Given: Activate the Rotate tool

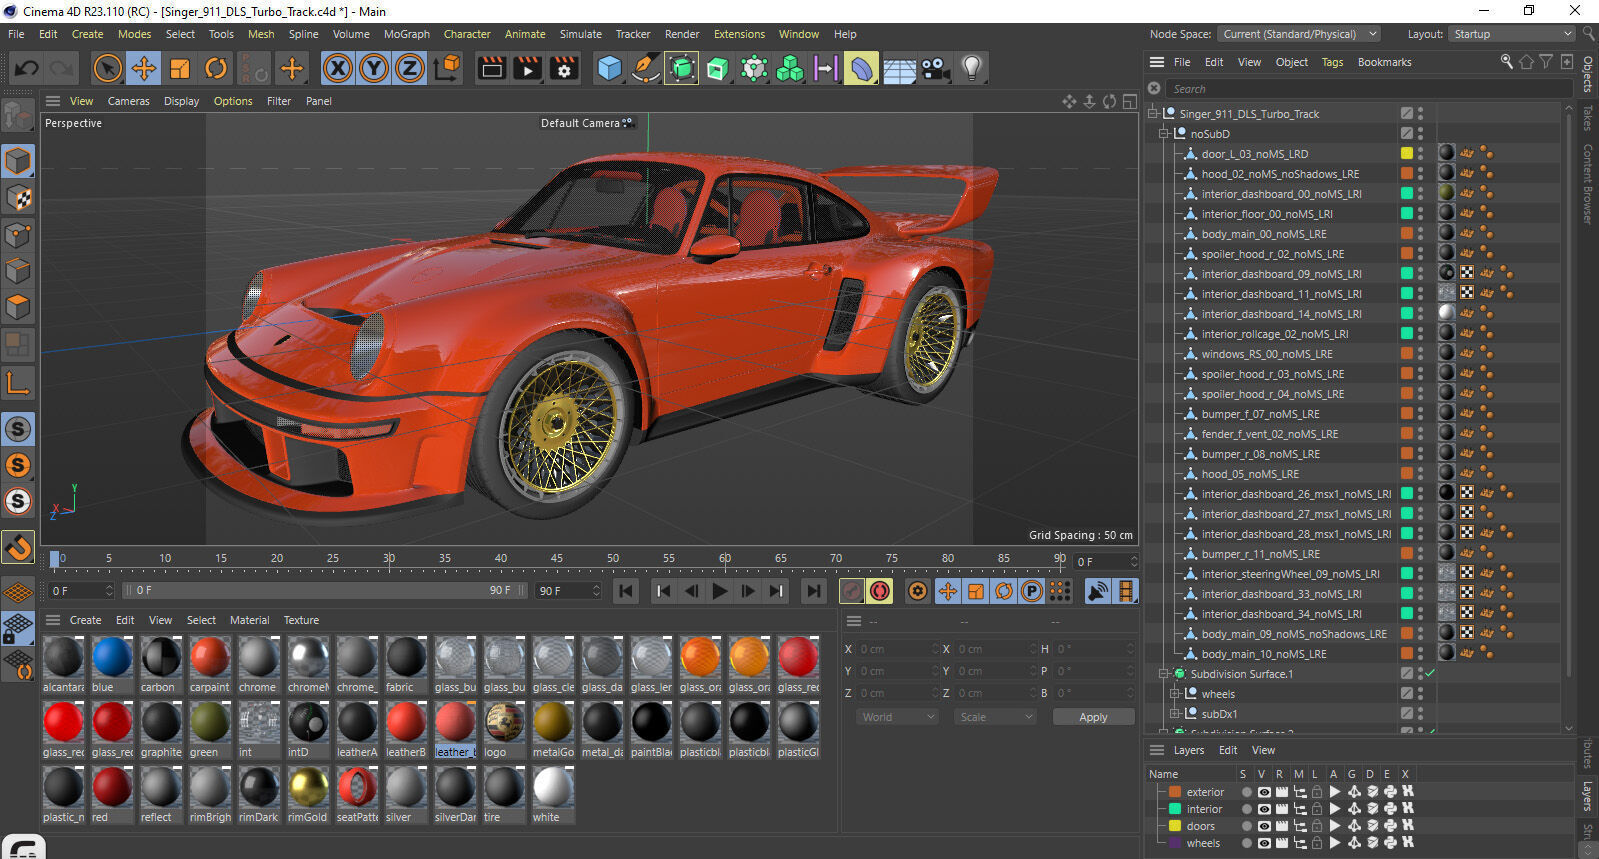Looking at the screenshot, I should click(216, 68).
